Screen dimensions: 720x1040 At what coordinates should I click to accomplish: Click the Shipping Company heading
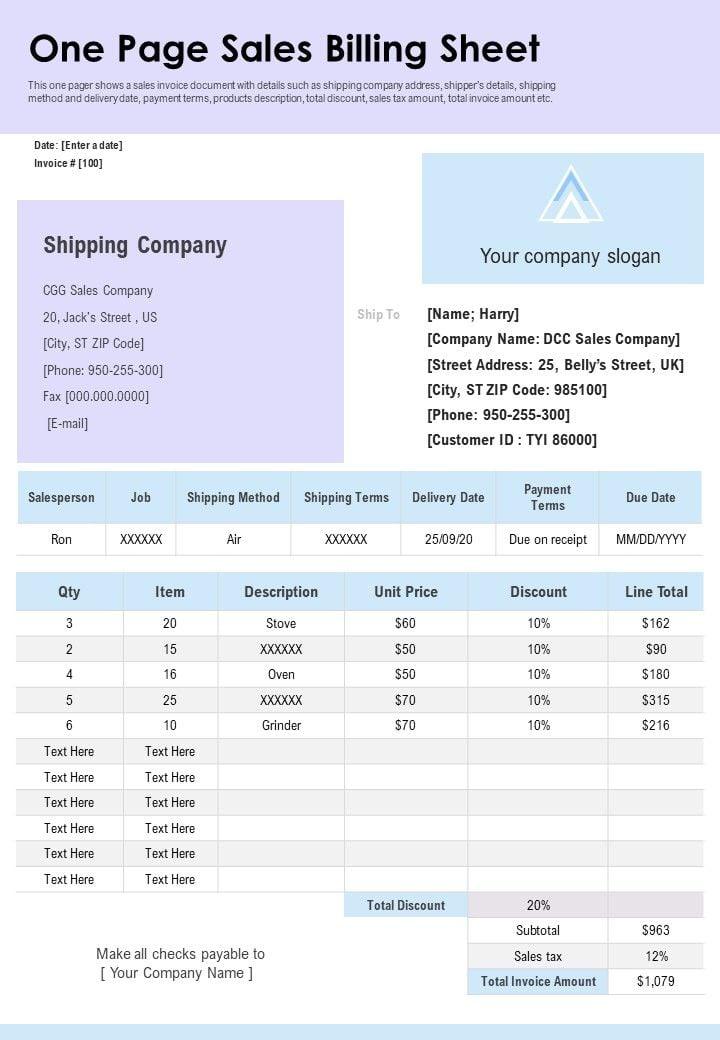135,245
